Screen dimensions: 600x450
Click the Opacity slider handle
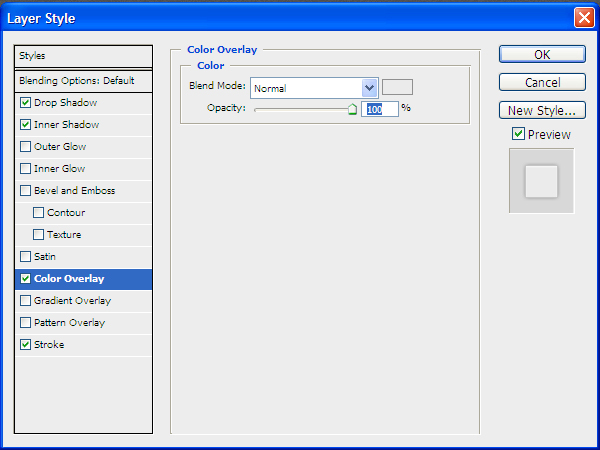tap(352, 109)
